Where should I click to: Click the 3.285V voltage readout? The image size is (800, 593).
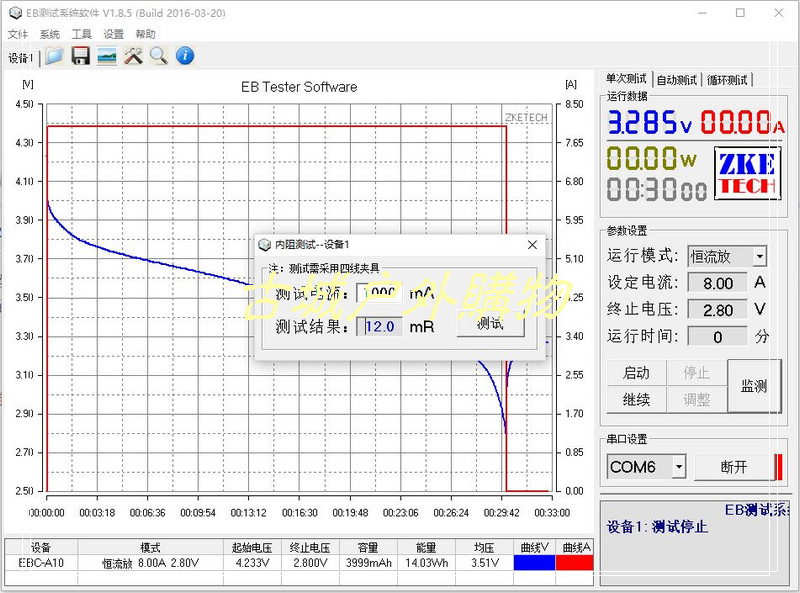pos(649,122)
